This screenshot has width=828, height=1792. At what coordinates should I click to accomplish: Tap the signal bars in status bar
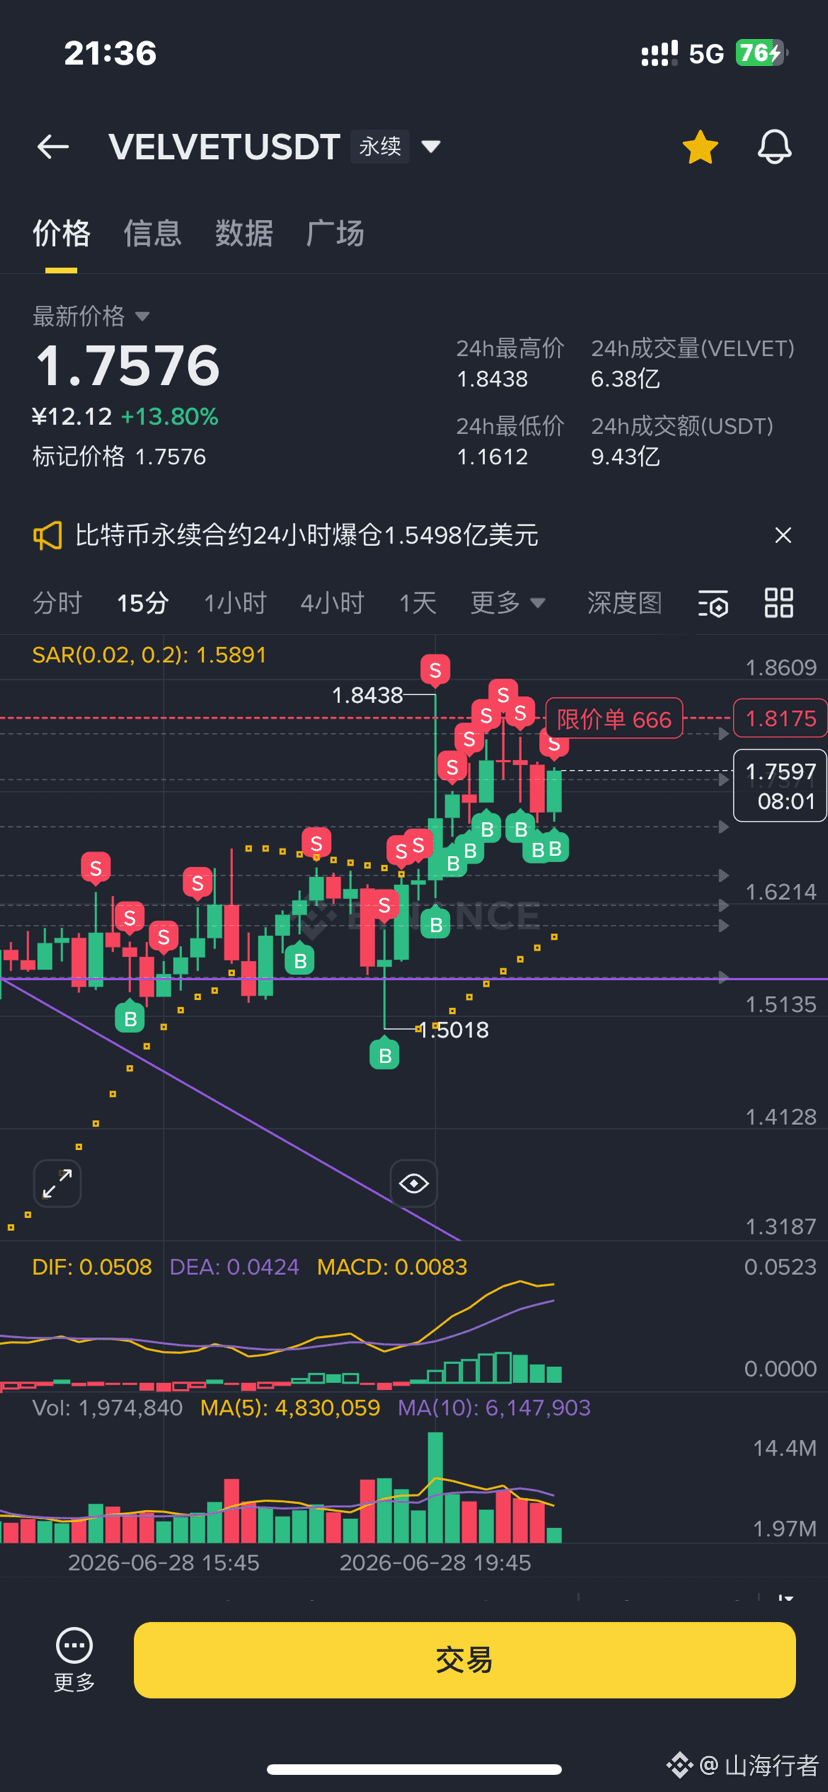[659, 54]
